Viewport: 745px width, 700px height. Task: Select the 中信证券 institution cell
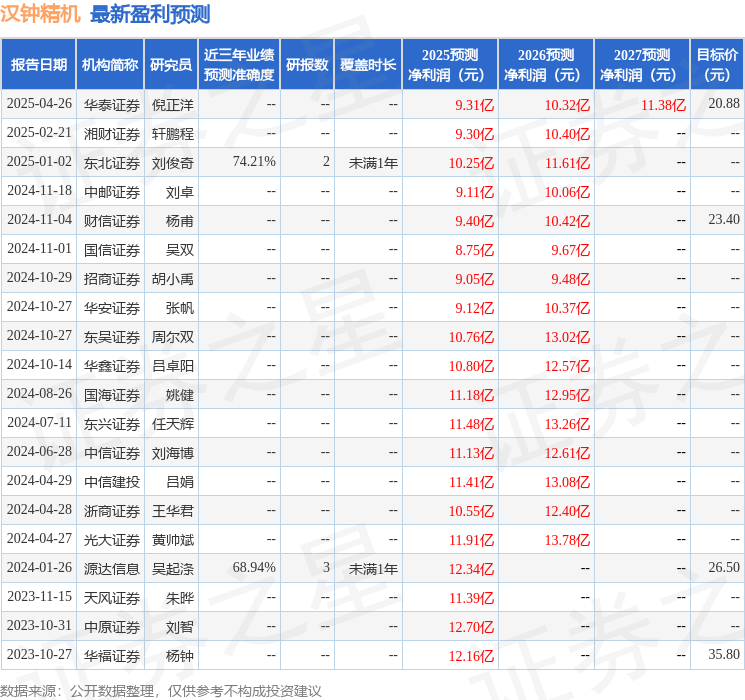pos(112,453)
